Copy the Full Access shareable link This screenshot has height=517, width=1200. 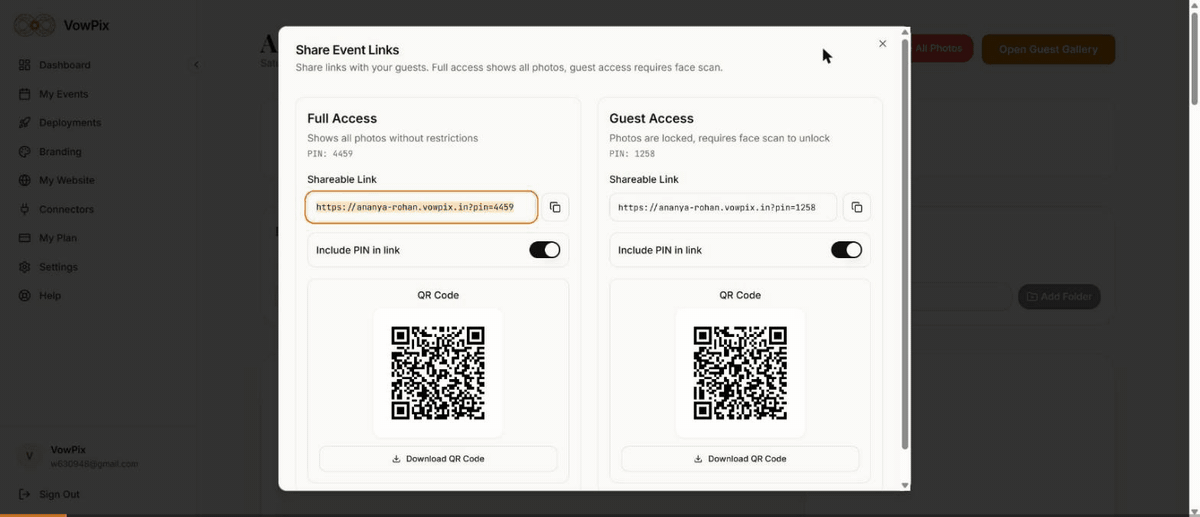[555, 207]
